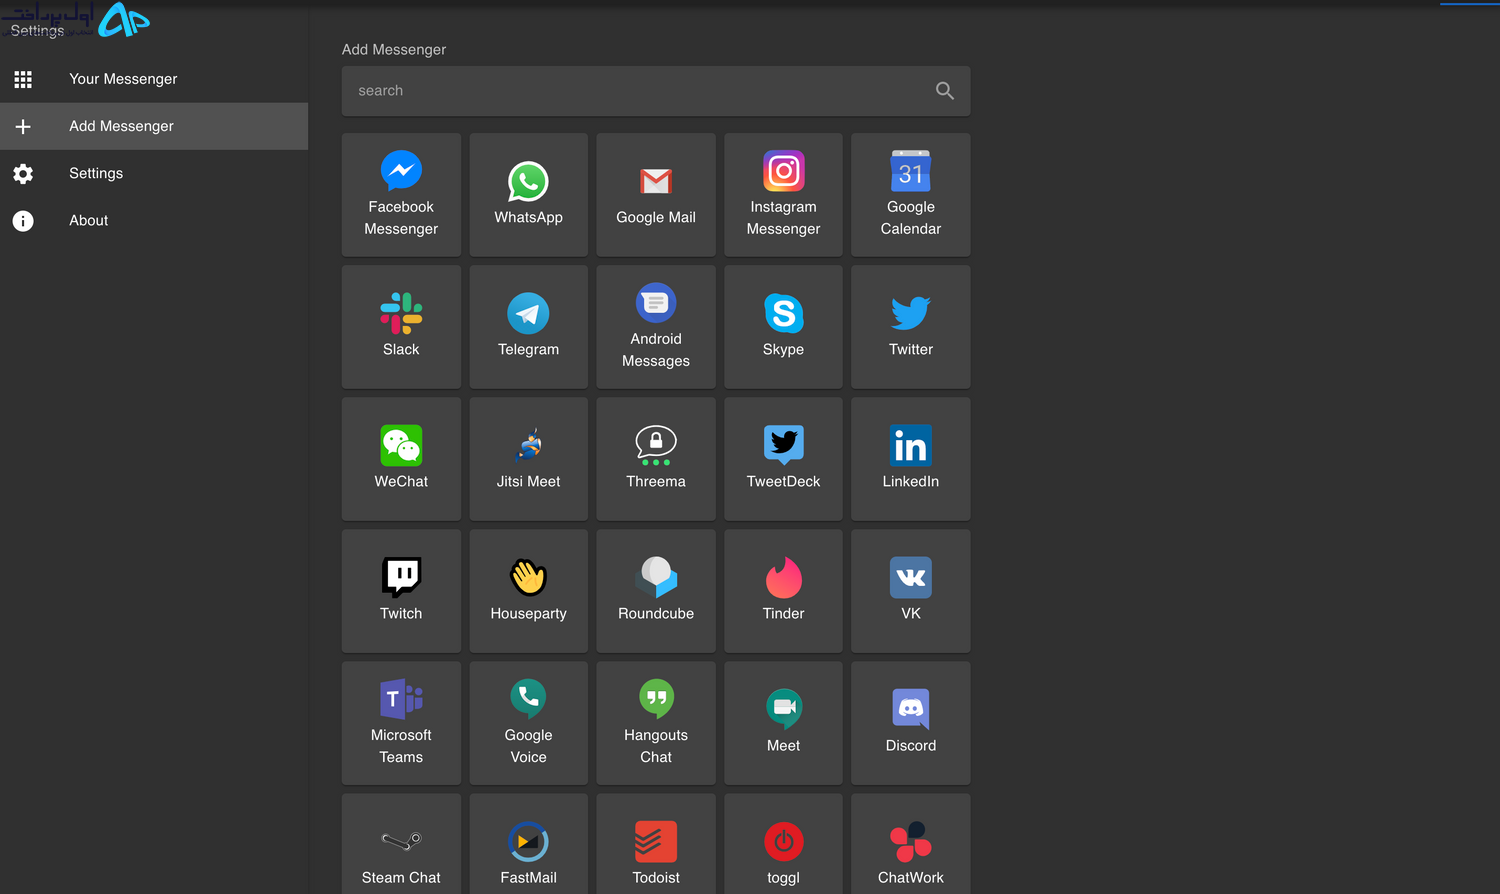Select the toggl tile

783,844
